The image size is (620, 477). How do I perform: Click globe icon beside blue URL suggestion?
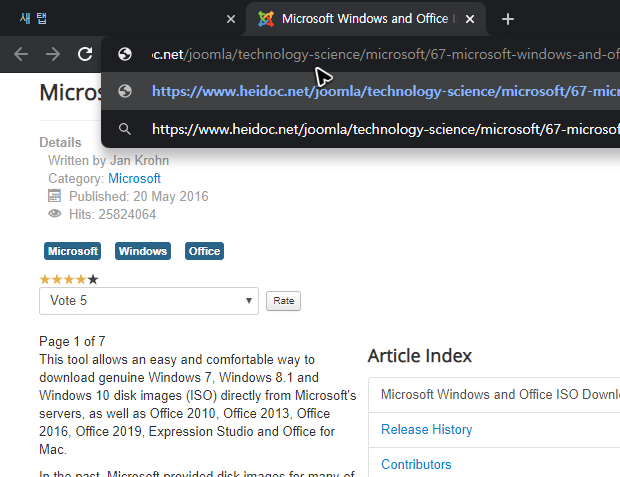[x=125, y=91]
